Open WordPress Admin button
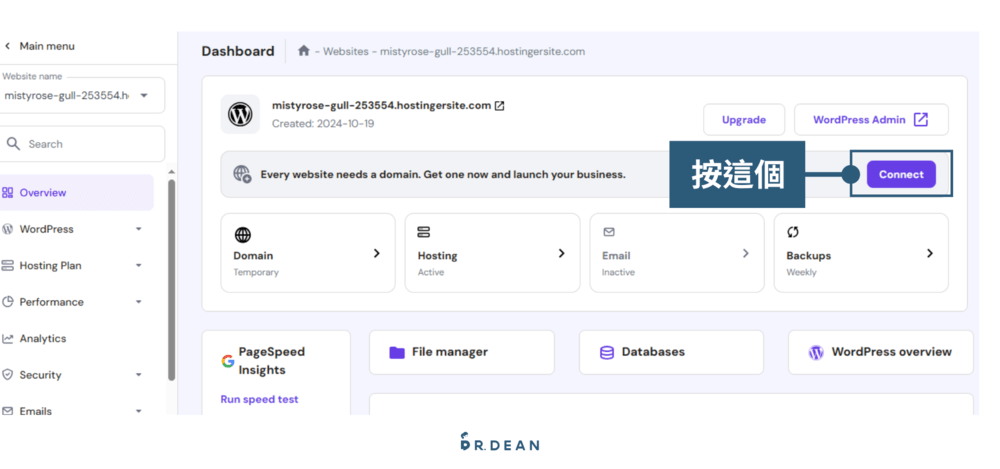Viewport: 1000px width, 469px height. 871,119
